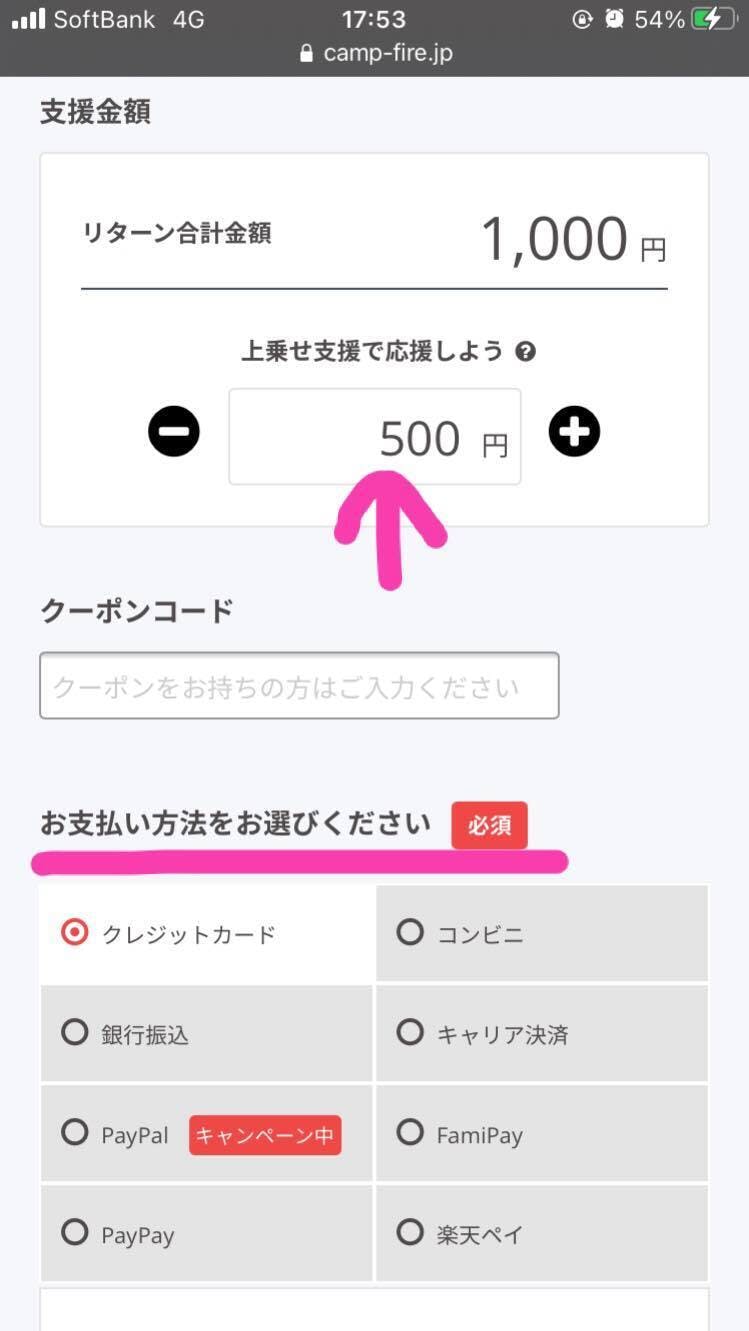This screenshot has width=749, height=1331.
Task: Tap the lock icon beside camp-fire.jp
Action: [307, 54]
